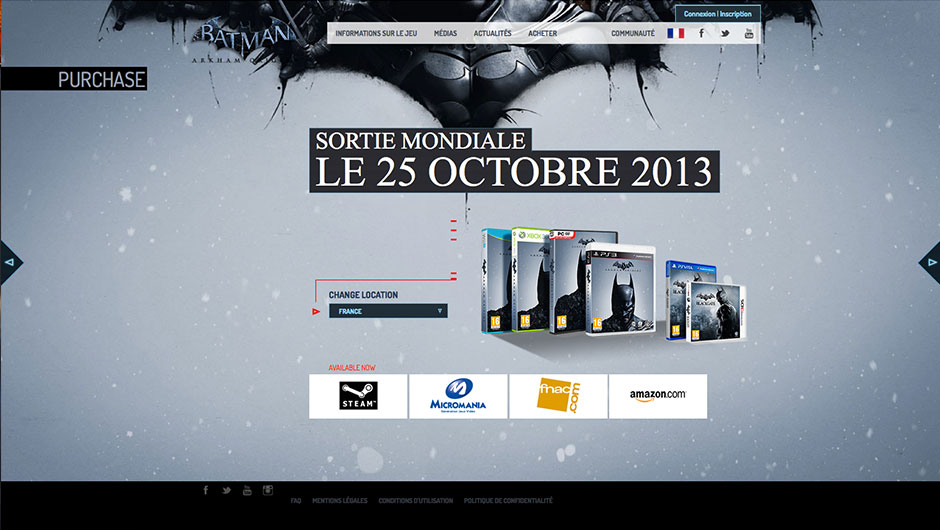This screenshot has height=530, width=940.
Task: Open YouTube icon in top navigation bar
Action: (749, 33)
